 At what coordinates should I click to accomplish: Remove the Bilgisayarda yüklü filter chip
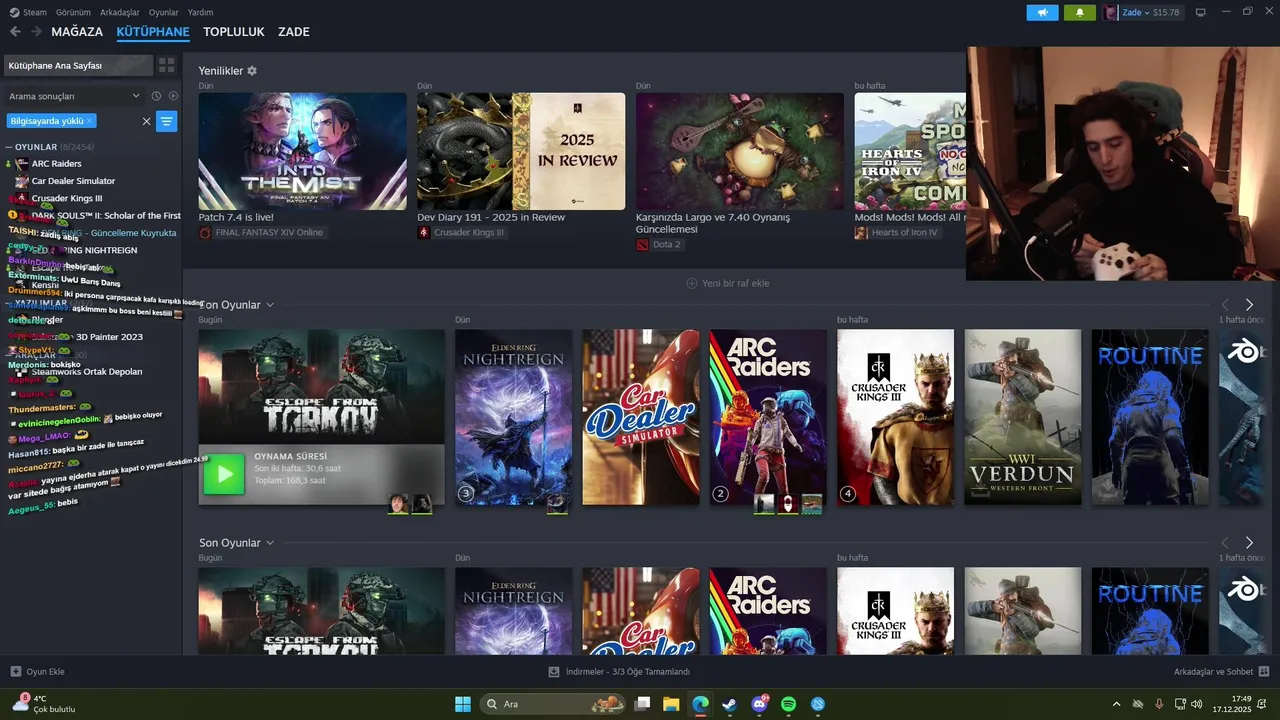click(x=89, y=120)
